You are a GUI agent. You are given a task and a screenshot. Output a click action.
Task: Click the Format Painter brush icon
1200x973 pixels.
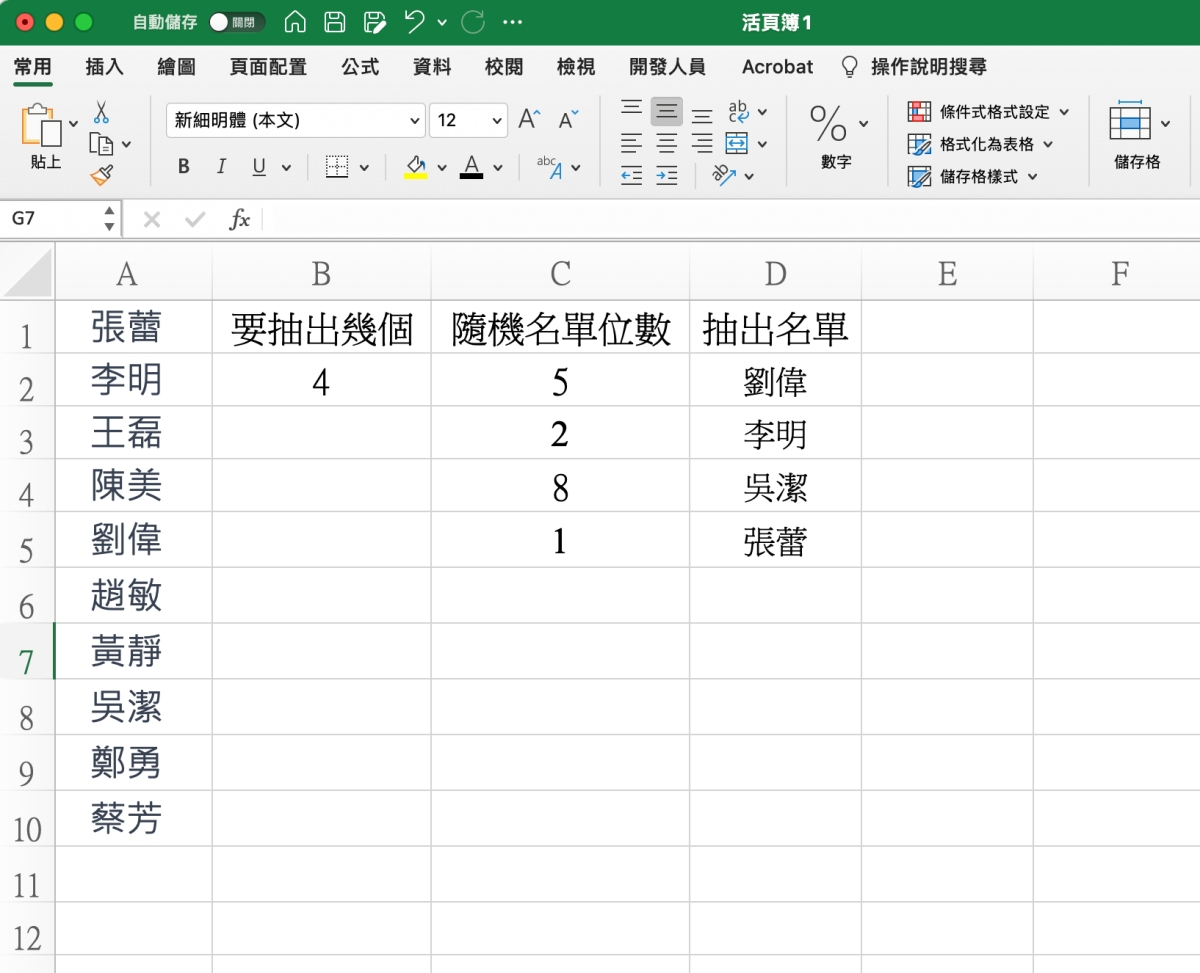[101, 175]
